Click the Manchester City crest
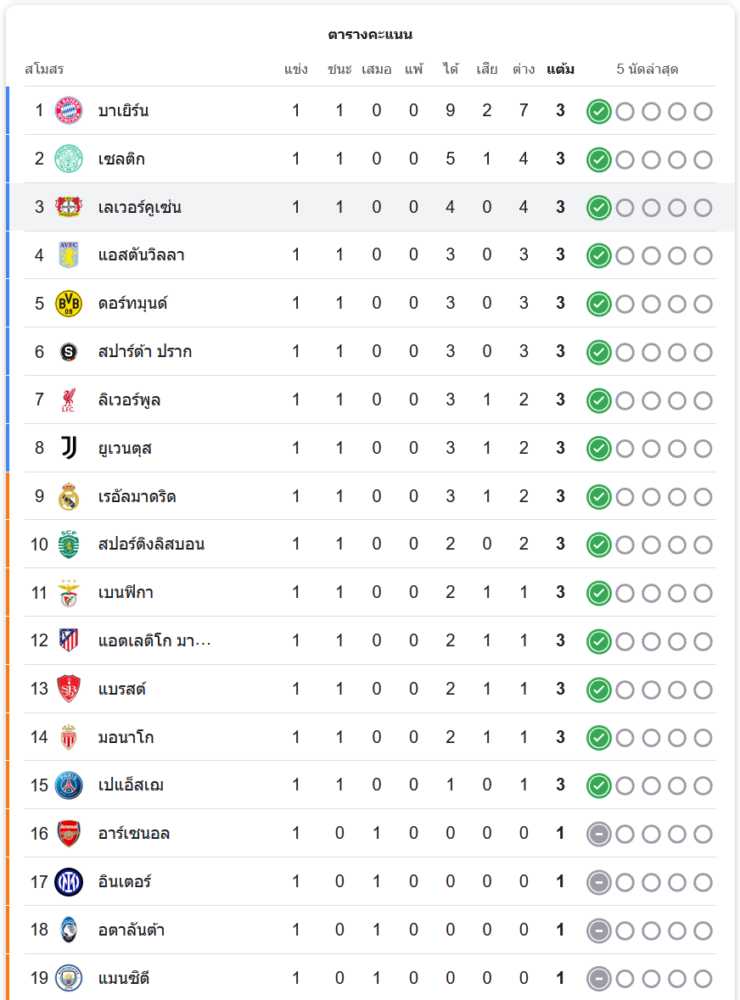 [68, 977]
